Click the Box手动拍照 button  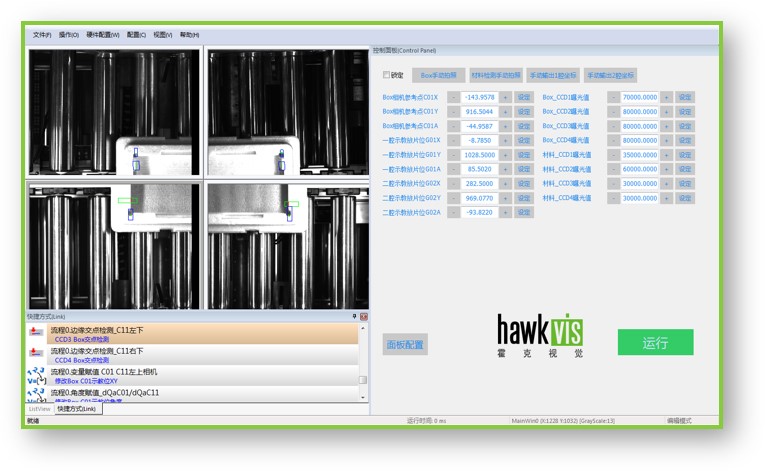click(x=439, y=75)
